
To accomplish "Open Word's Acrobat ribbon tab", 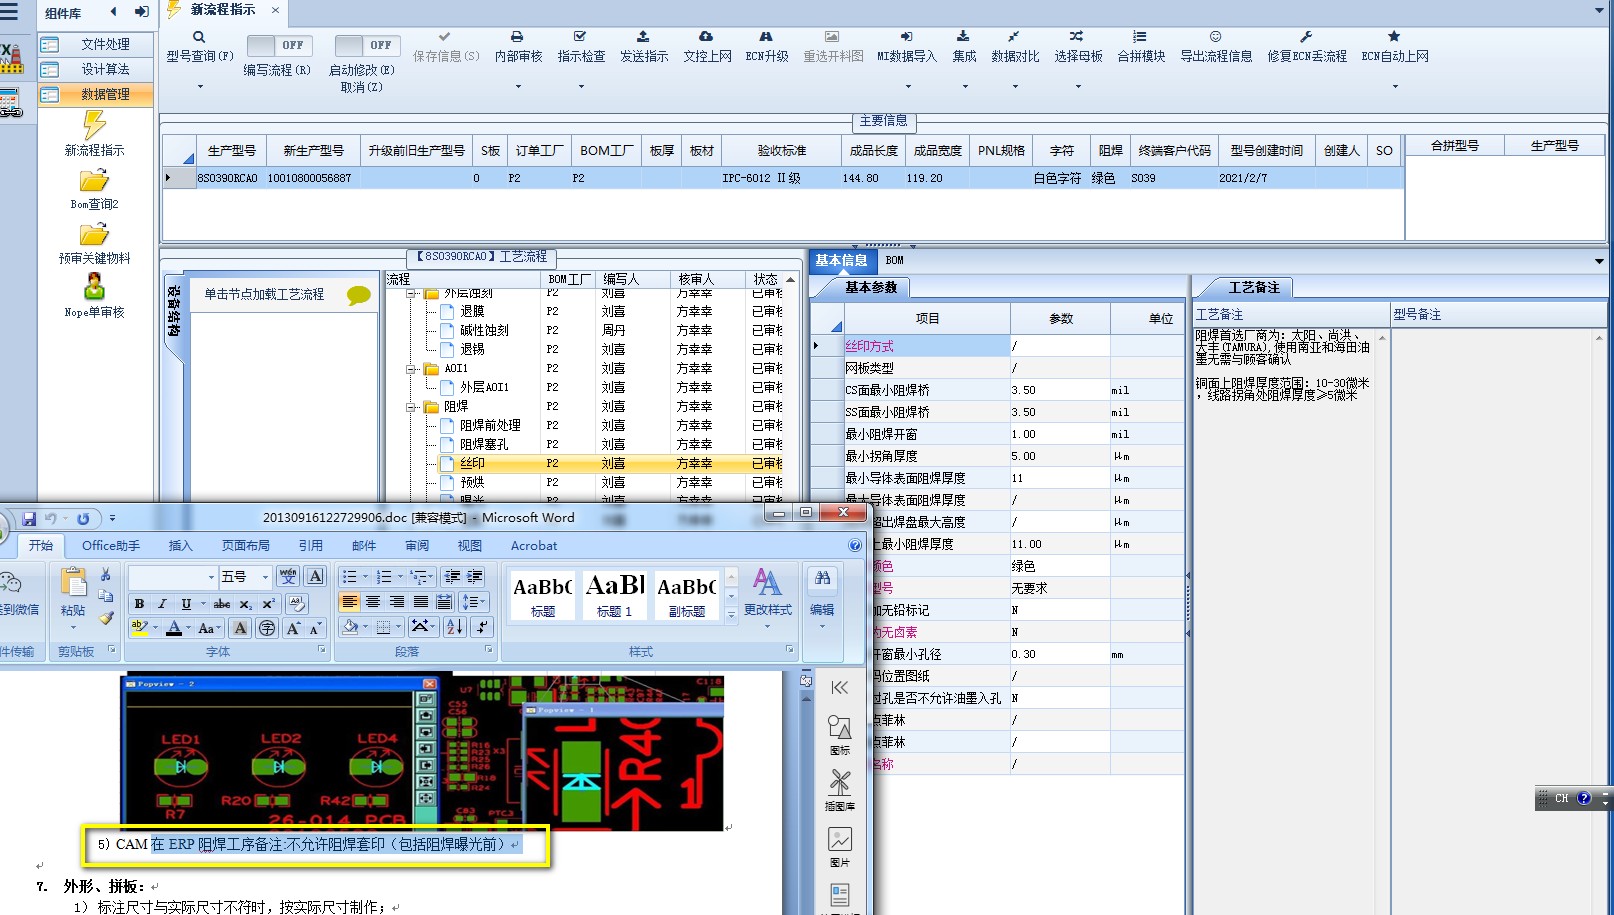I will coord(534,546).
